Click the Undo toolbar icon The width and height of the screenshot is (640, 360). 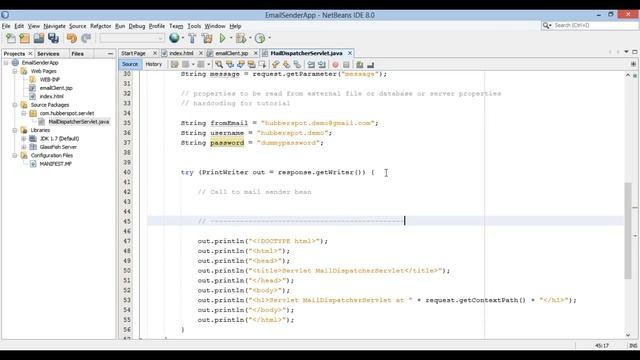(71, 38)
